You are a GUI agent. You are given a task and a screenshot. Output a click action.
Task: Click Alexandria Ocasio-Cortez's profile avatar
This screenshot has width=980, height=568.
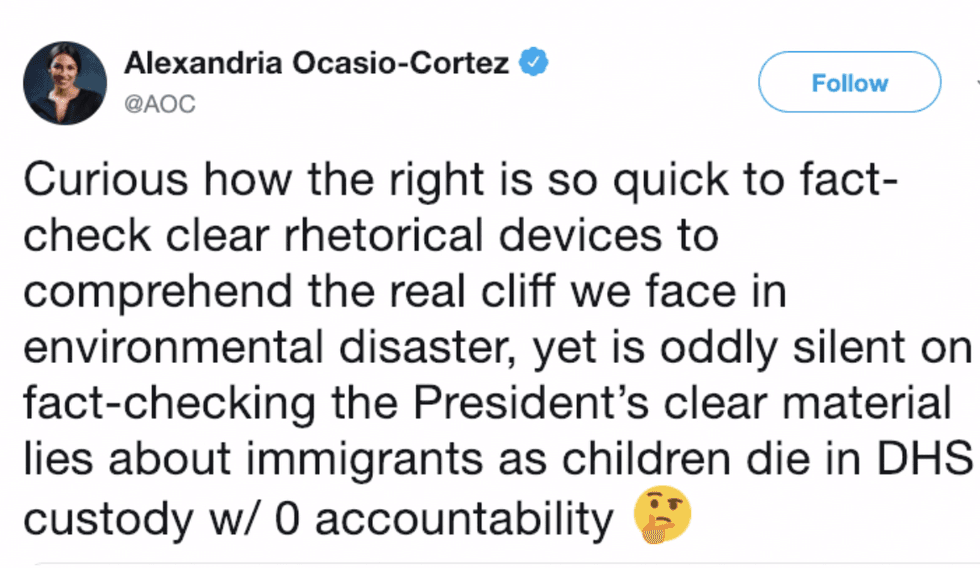point(65,83)
